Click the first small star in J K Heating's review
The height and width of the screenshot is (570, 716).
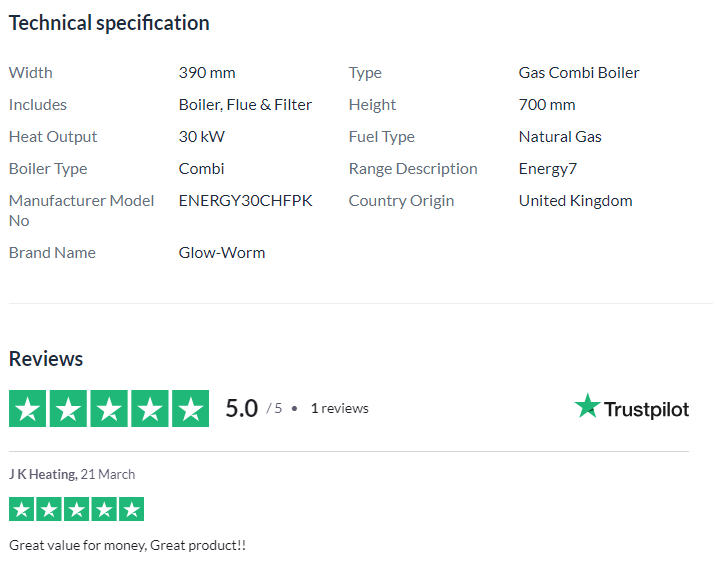pyautogui.click(x=21, y=509)
